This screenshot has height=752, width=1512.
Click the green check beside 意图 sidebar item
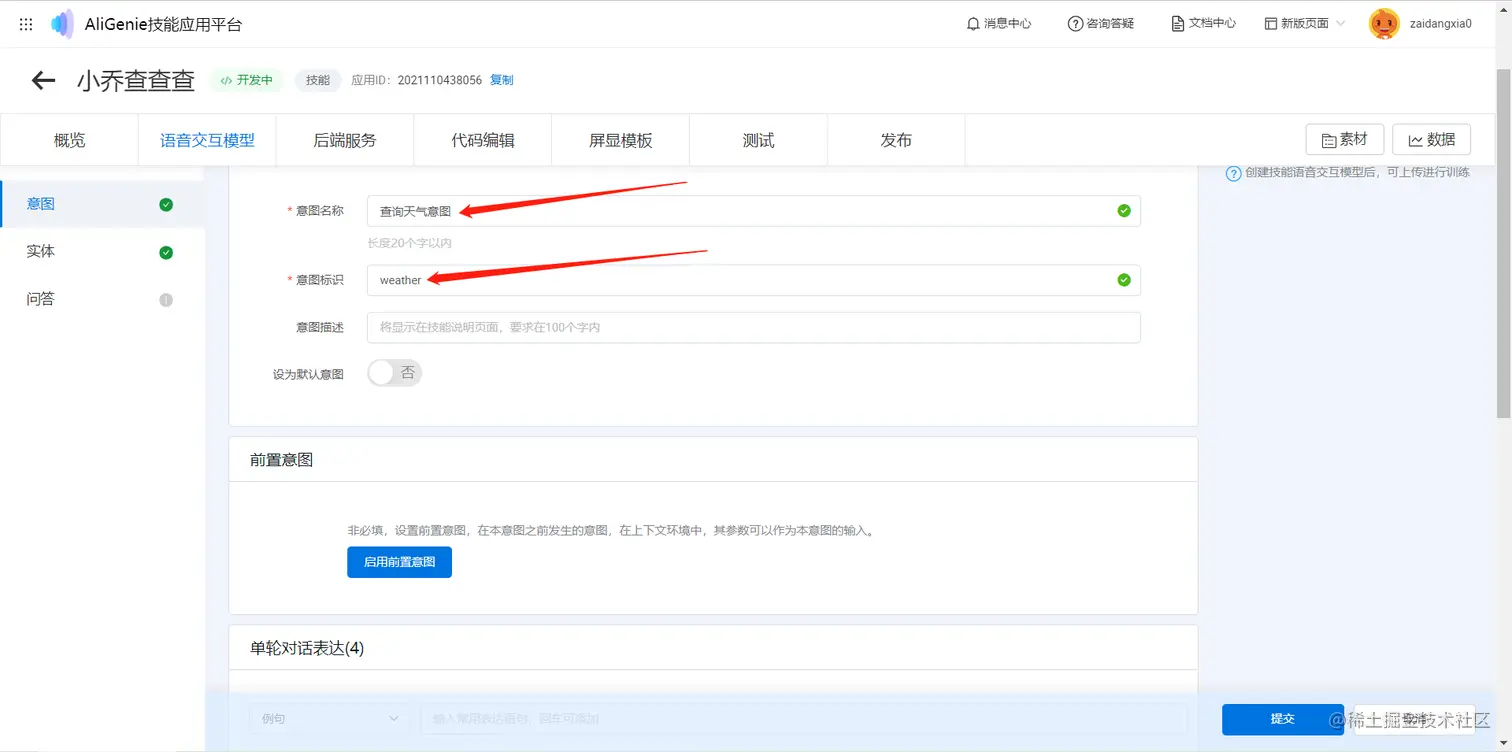click(166, 205)
